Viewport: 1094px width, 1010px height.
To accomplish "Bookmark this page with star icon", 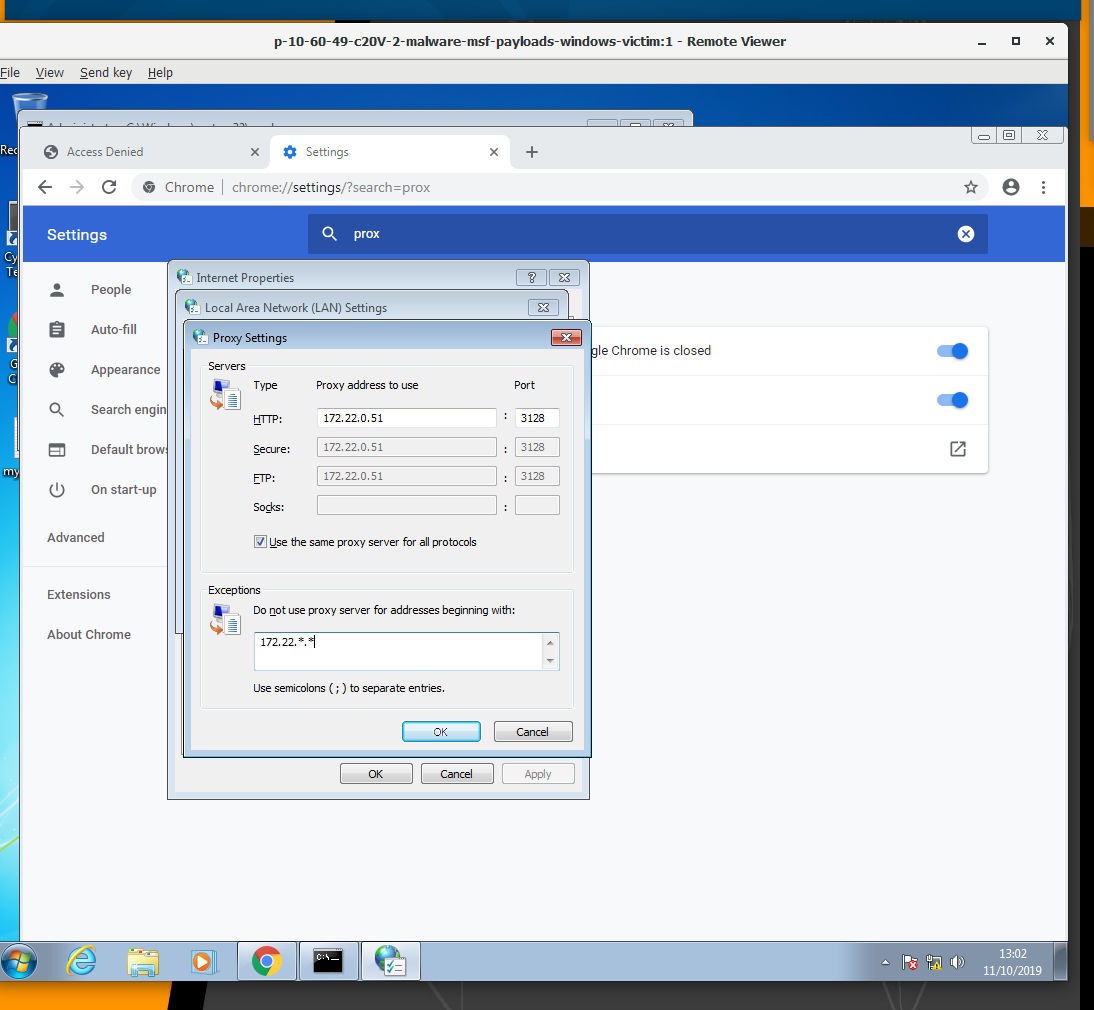I will click(970, 187).
